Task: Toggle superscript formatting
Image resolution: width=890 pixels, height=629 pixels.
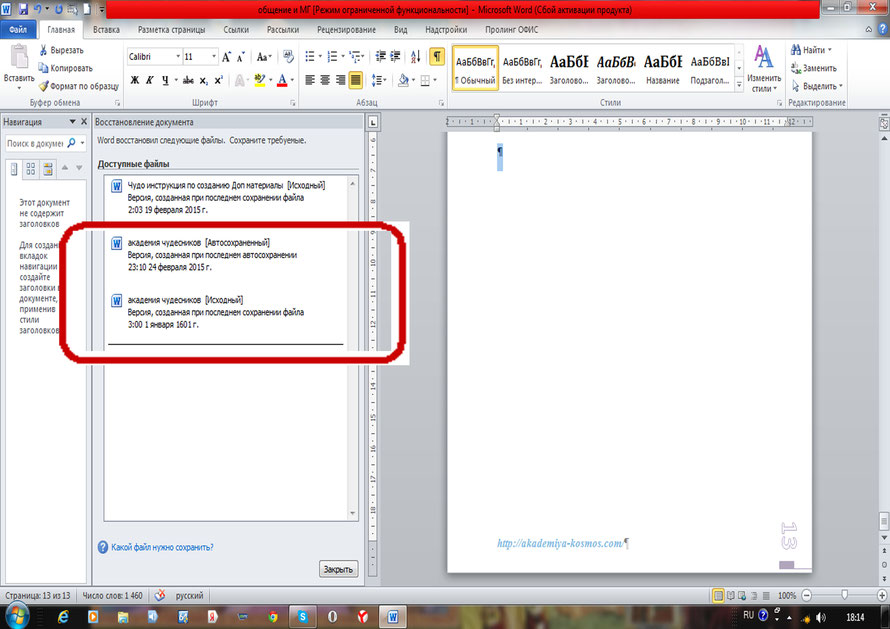Action: tap(219, 81)
